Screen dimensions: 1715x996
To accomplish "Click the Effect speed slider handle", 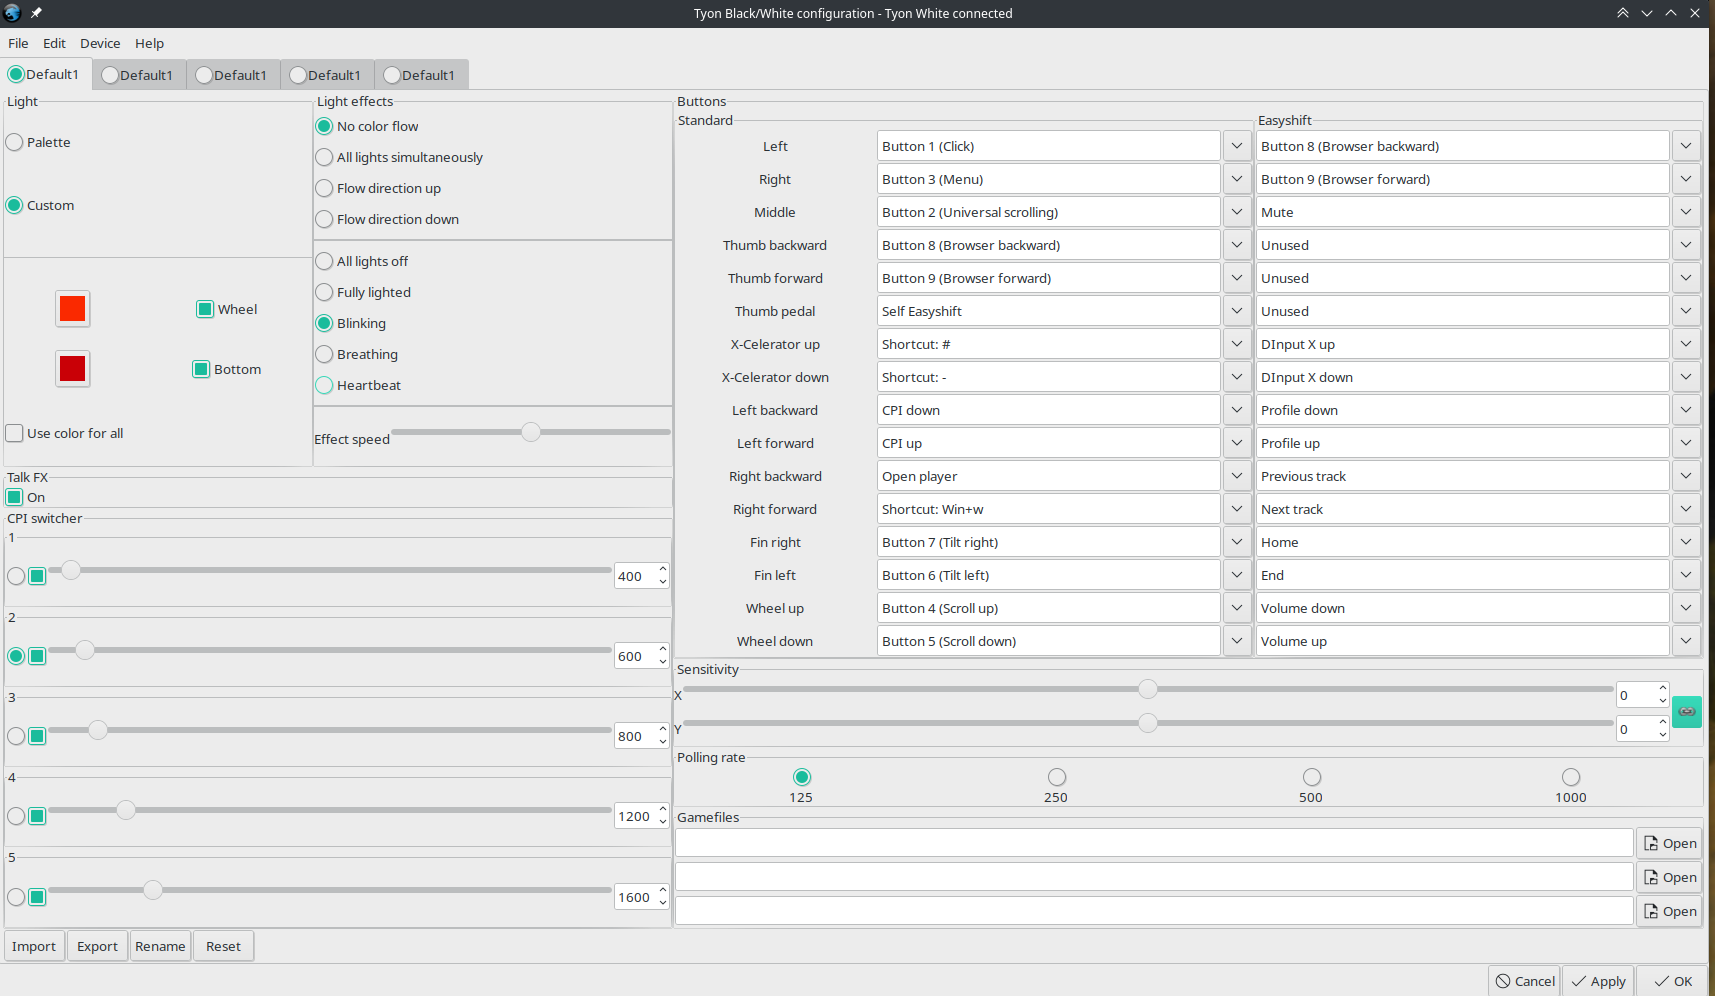I will (x=531, y=432).
